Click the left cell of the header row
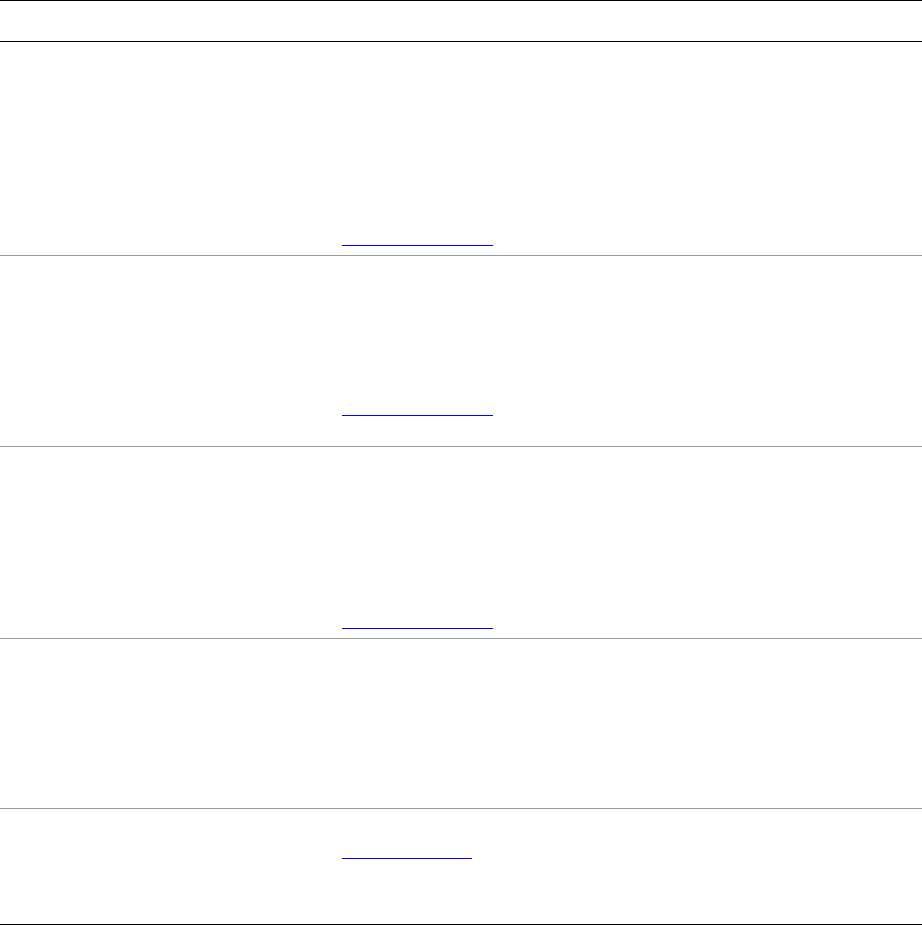 coord(170,21)
